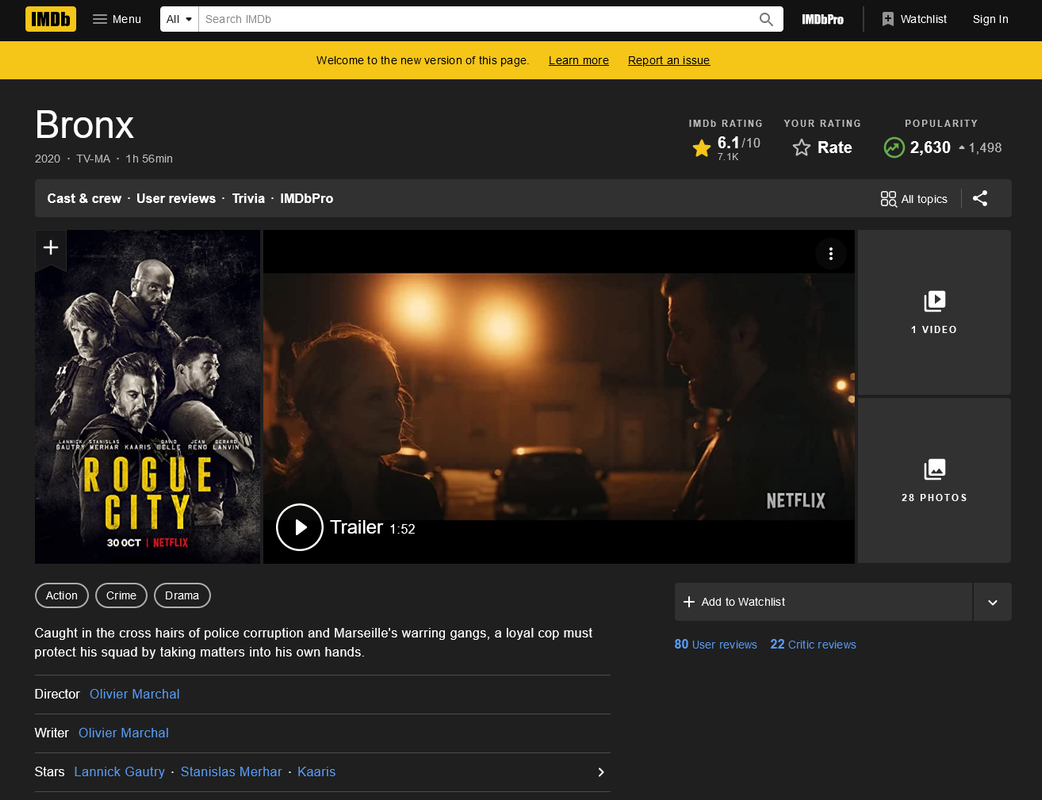Click Report an issue link
1042x800 pixels.
(669, 60)
